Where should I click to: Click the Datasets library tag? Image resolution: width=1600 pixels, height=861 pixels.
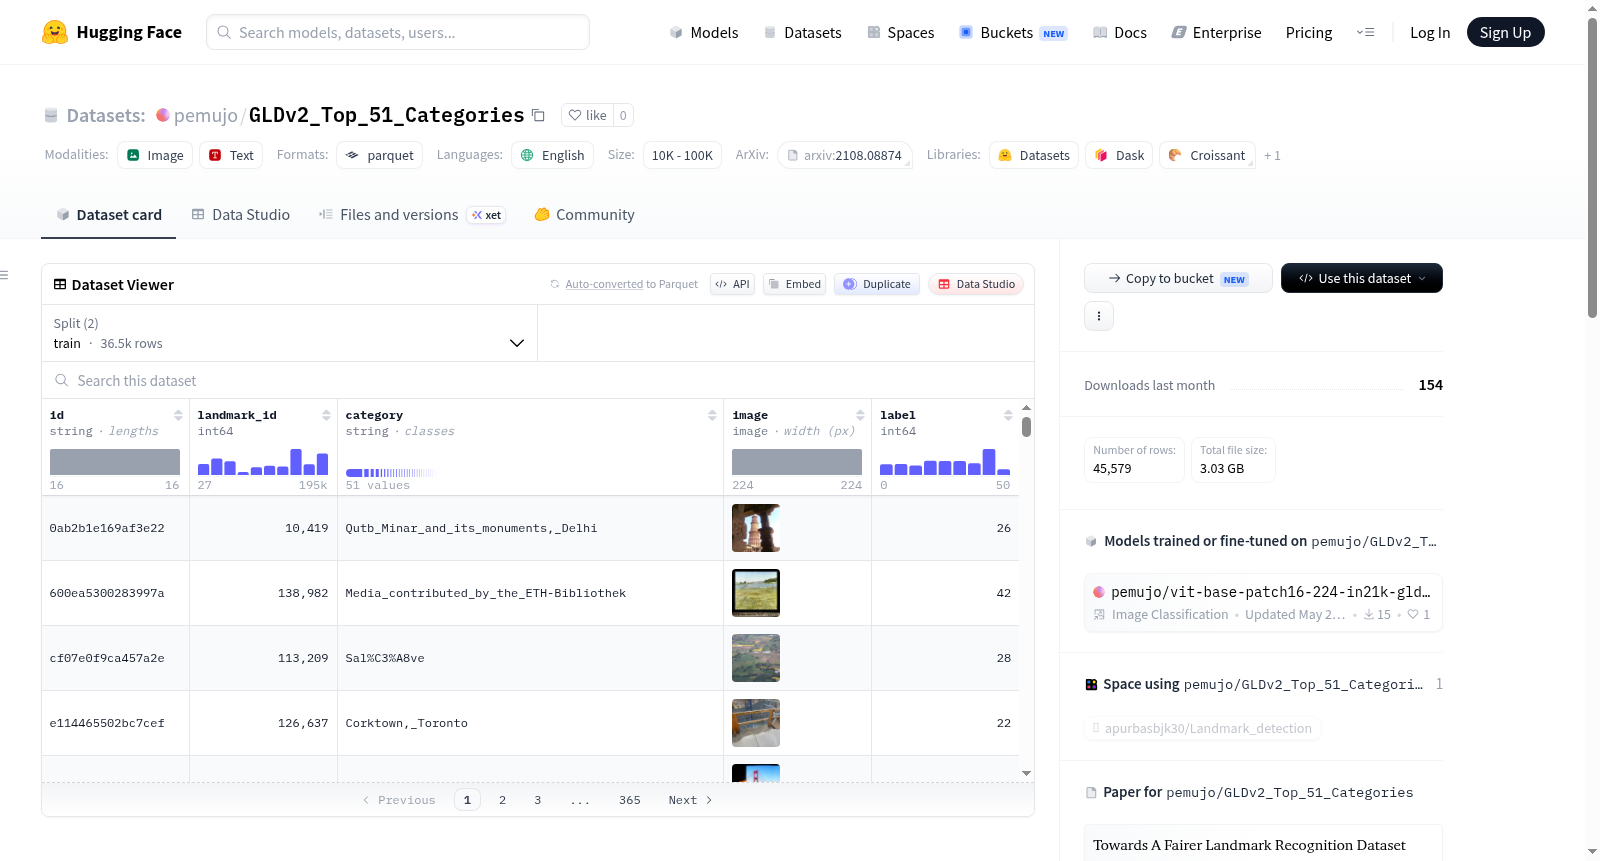coord(1034,155)
